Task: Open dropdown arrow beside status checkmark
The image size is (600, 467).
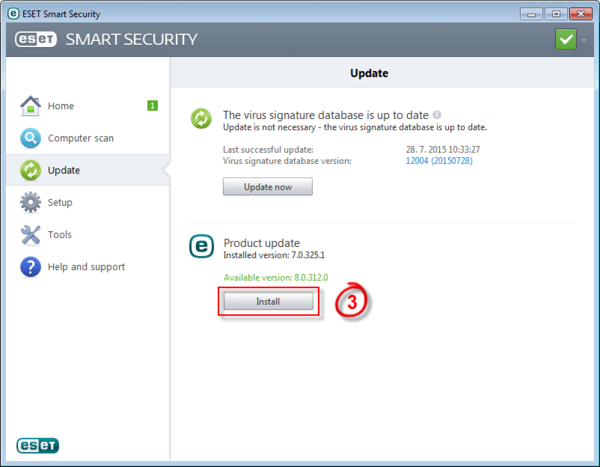Action: (584, 39)
